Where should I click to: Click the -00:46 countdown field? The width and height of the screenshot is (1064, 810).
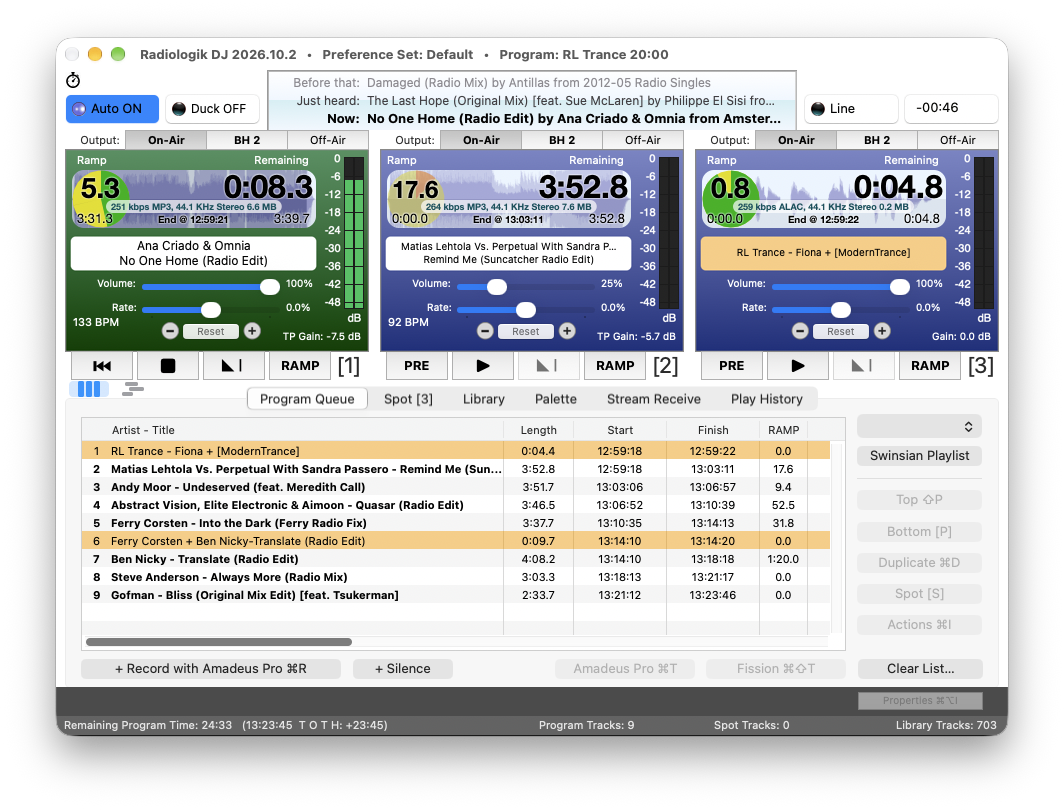tap(951, 109)
